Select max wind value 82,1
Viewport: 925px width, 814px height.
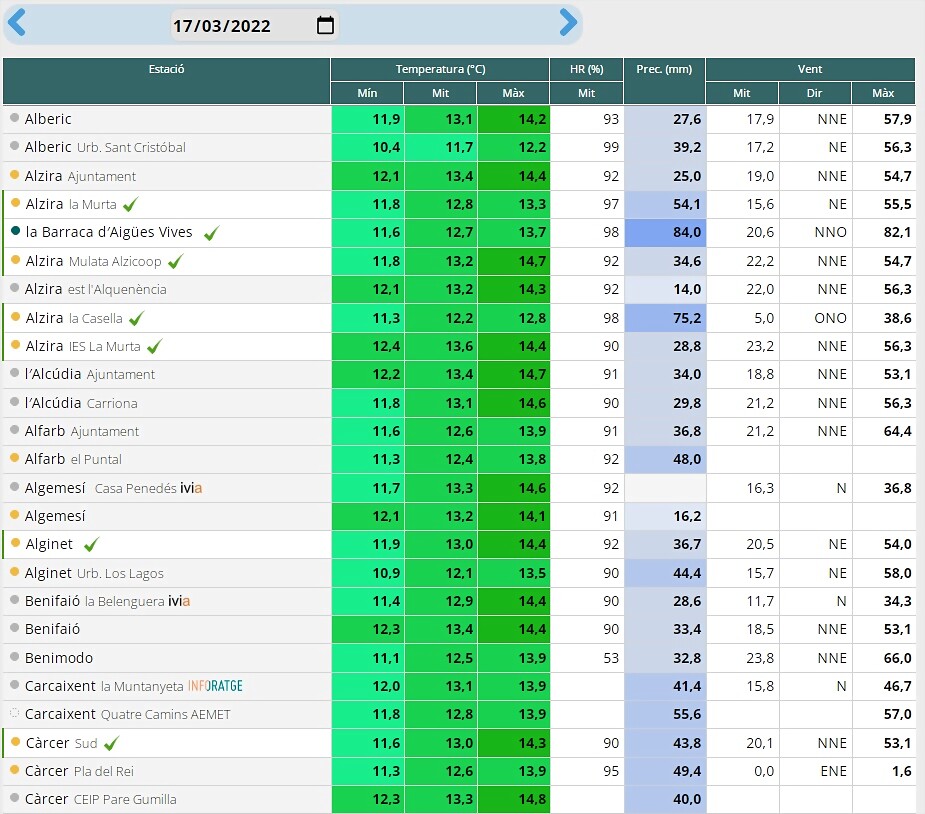[883, 233]
